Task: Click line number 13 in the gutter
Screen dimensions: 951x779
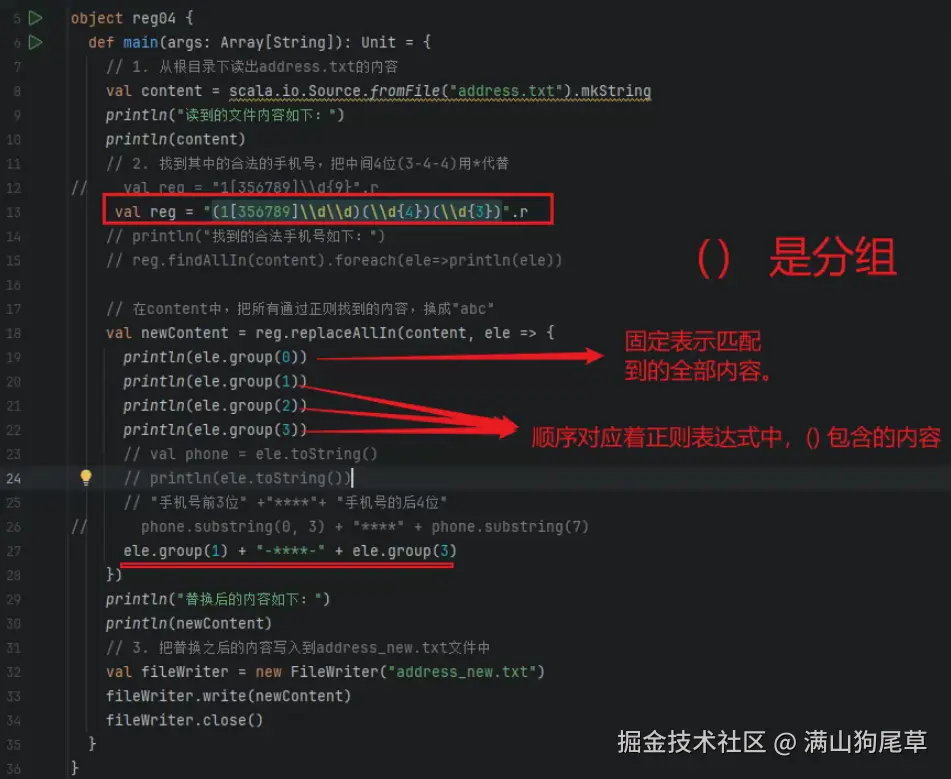Action: pyautogui.click(x=13, y=212)
